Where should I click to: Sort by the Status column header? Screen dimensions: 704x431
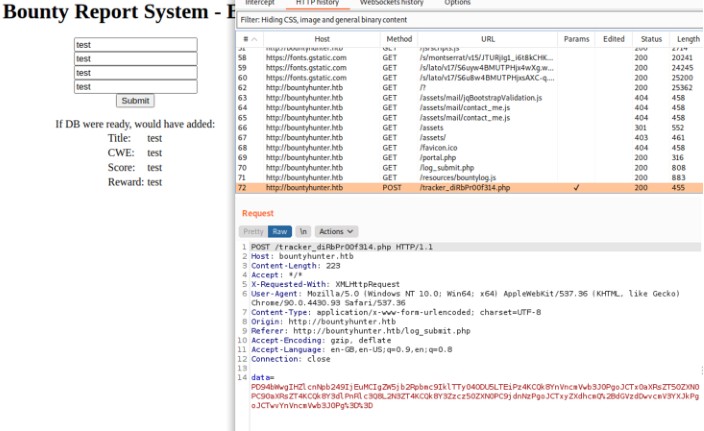[x=651, y=39]
